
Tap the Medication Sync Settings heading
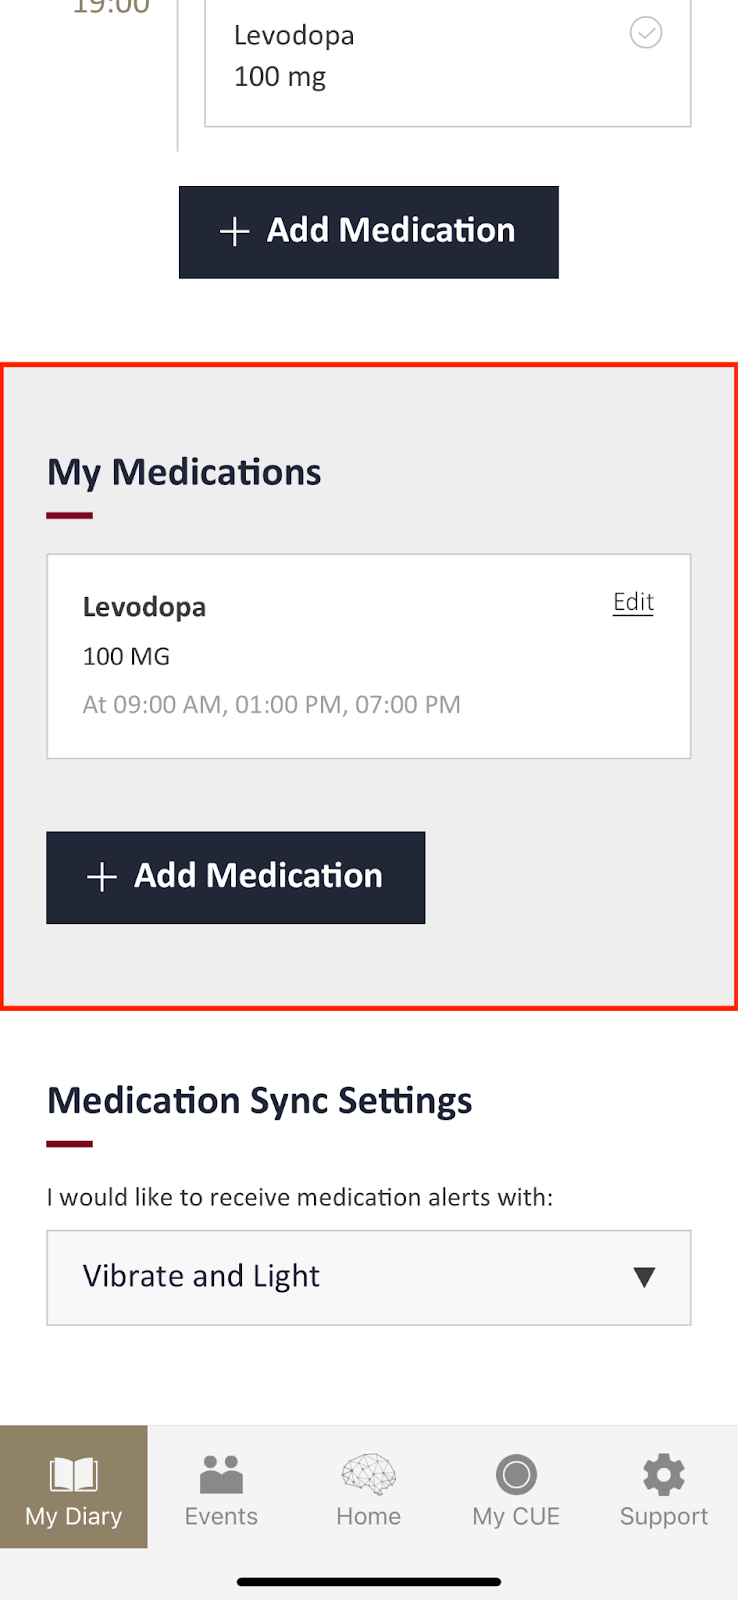259,1101
